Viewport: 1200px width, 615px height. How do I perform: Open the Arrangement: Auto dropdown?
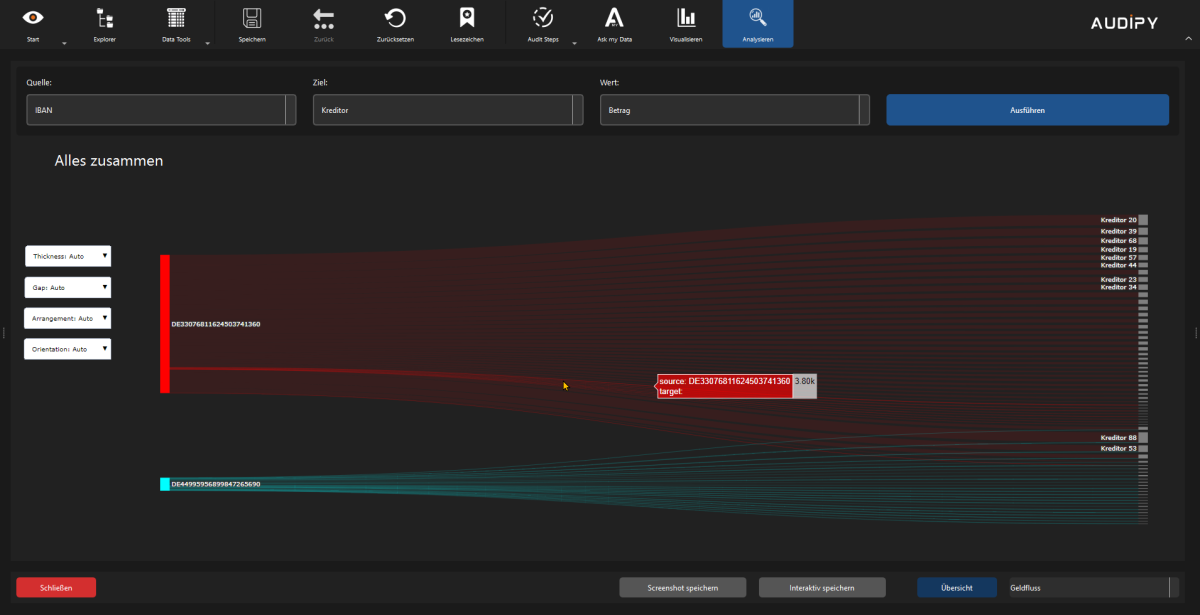click(x=68, y=319)
